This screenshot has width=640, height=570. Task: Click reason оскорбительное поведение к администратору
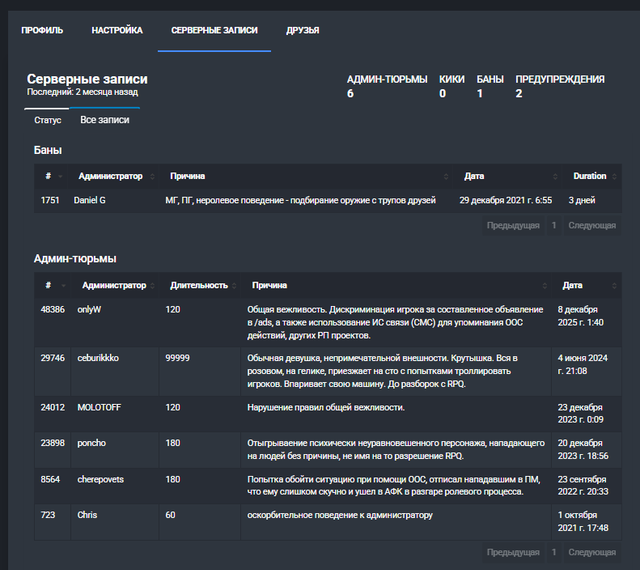click(x=340, y=515)
